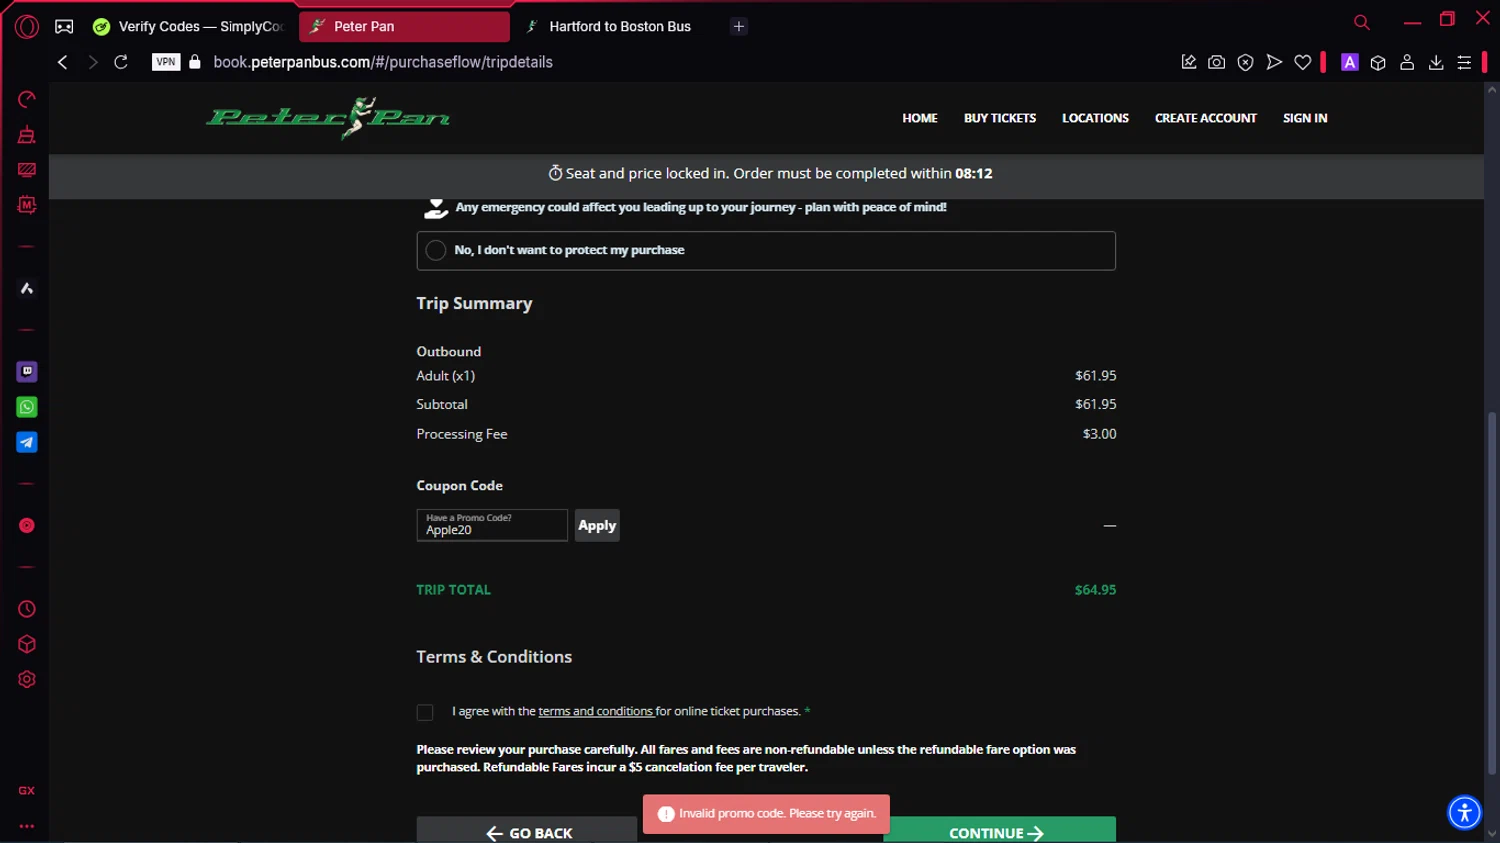Click the TRIP TOTAL $64.95 amount
Image resolution: width=1500 pixels, height=843 pixels.
1095,590
